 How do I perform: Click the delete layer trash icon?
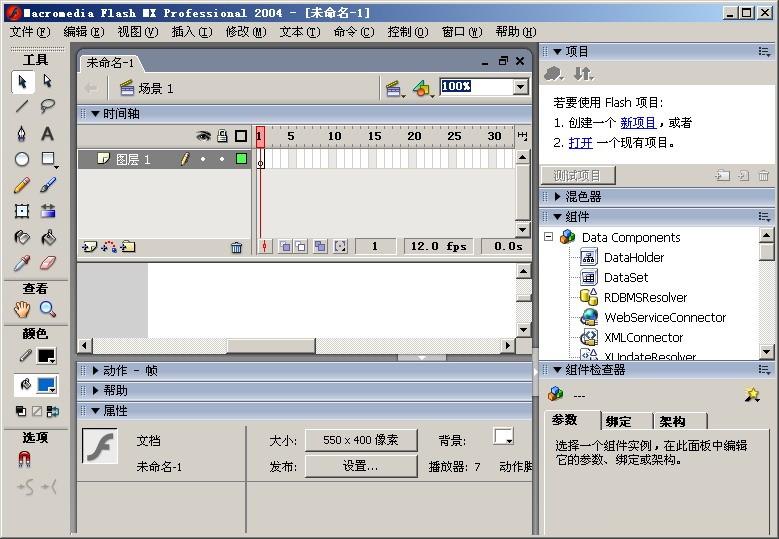pyautogui.click(x=236, y=247)
